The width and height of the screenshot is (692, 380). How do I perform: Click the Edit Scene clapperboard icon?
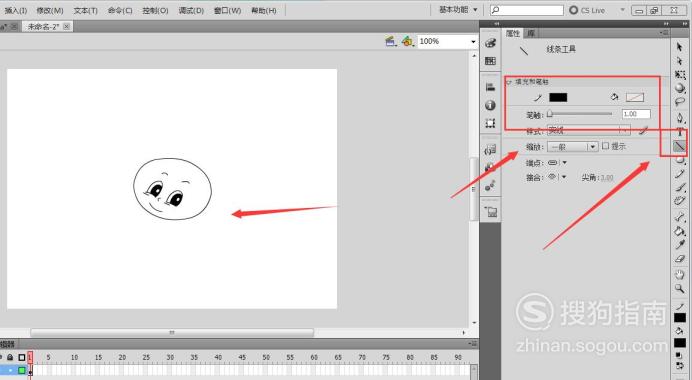pyautogui.click(x=391, y=41)
